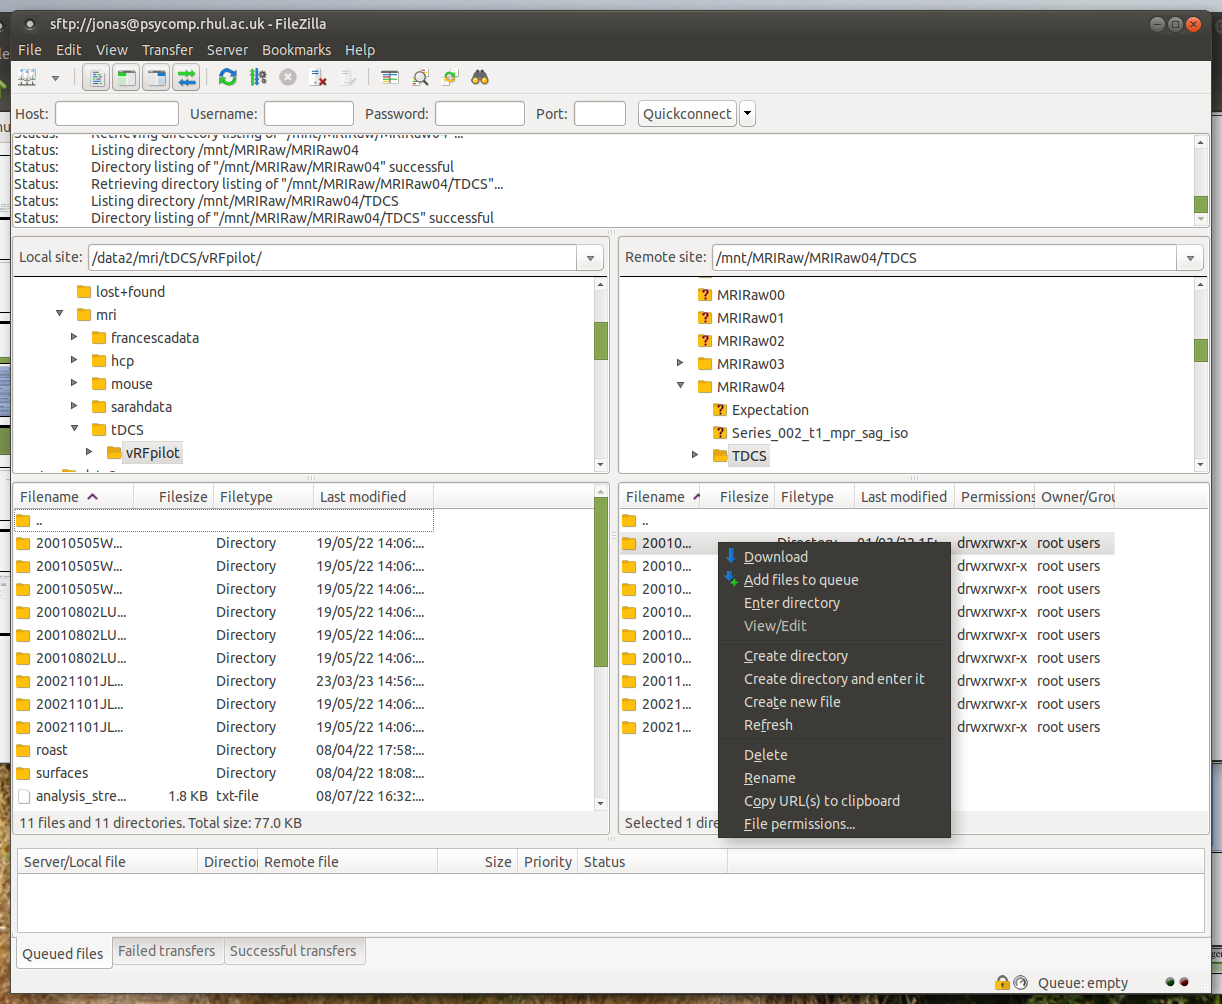
Task: Open the Site Manager
Action: click(27, 77)
